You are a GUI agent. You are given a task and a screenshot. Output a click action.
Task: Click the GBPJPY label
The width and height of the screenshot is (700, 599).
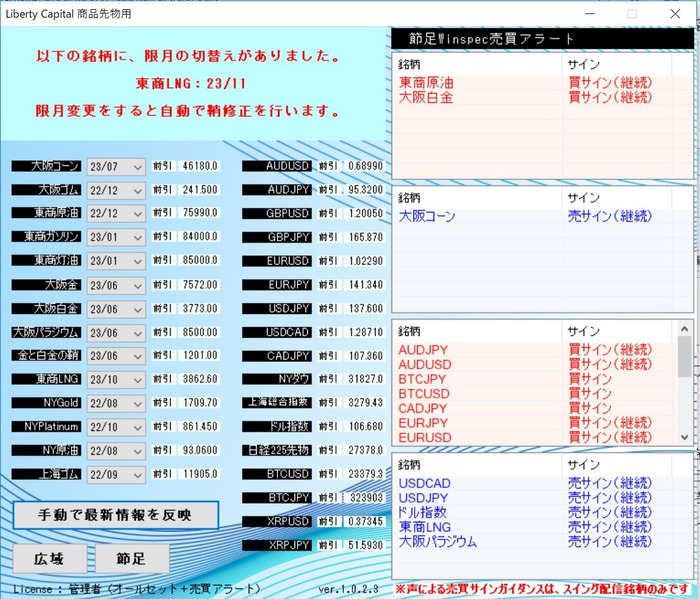(x=277, y=237)
